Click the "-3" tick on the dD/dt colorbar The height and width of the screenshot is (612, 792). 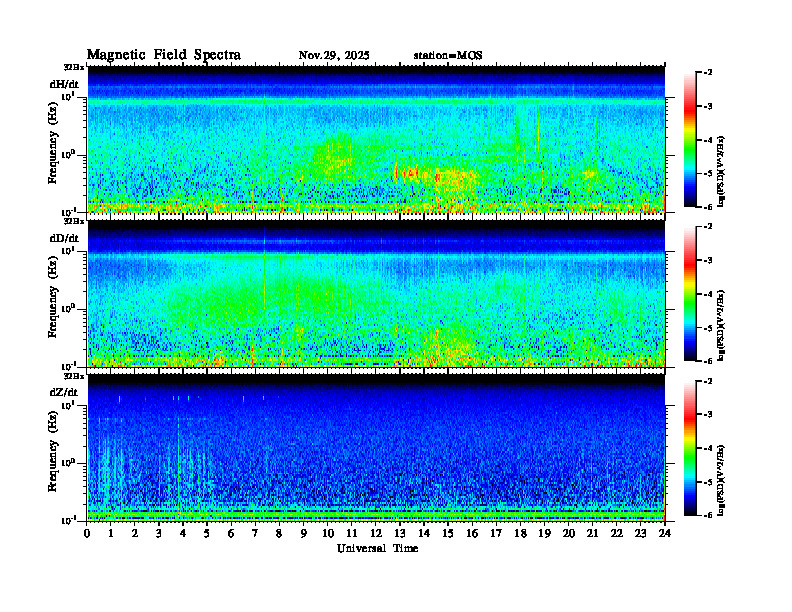[x=708, y=261]
